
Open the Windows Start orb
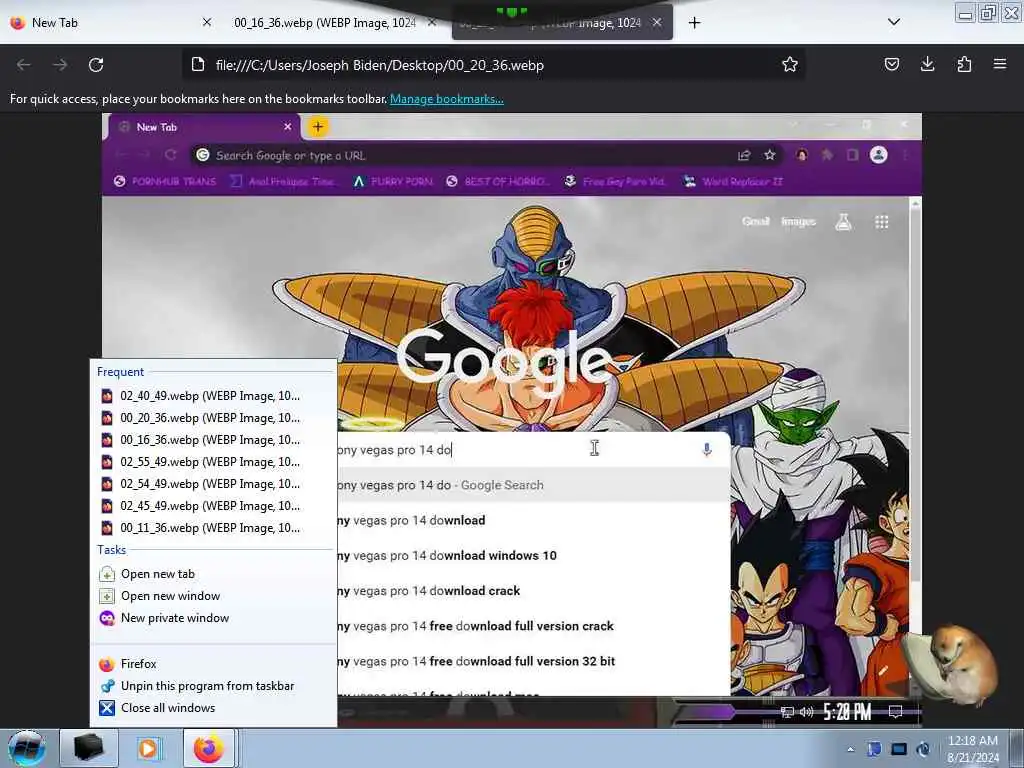pyautogui.click(x=26, y=748)
